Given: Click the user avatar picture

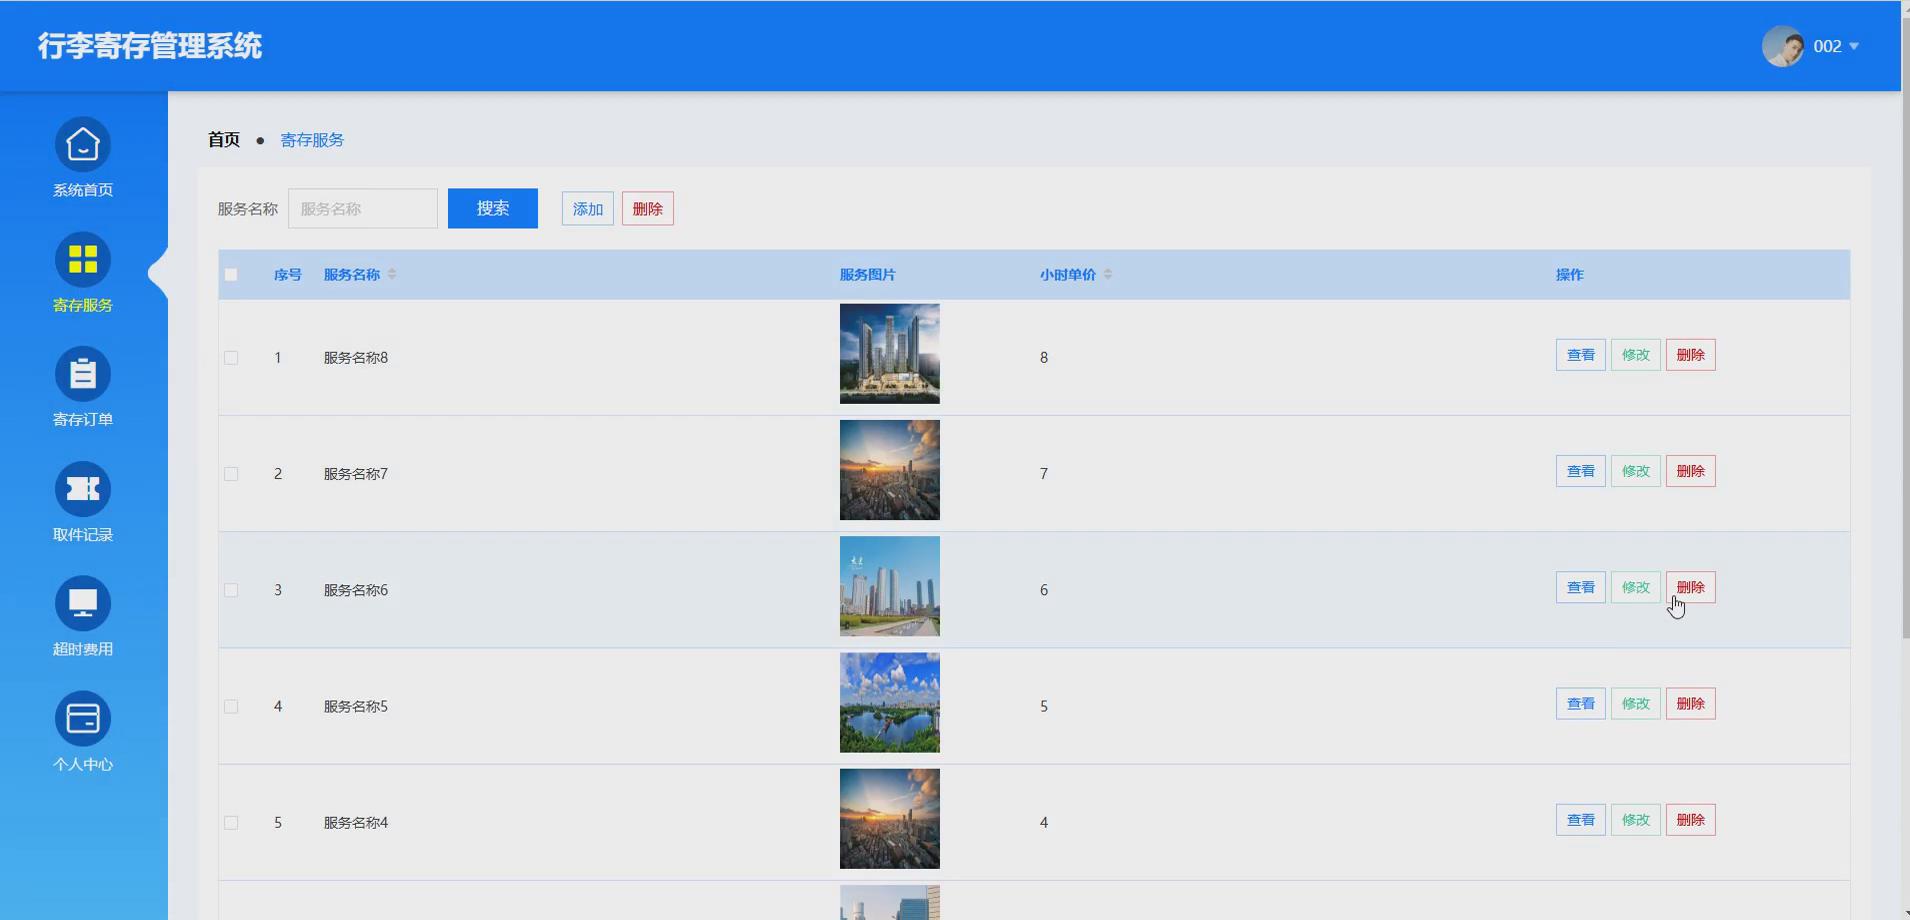Looking at the screenshot, I should 1783,46.
